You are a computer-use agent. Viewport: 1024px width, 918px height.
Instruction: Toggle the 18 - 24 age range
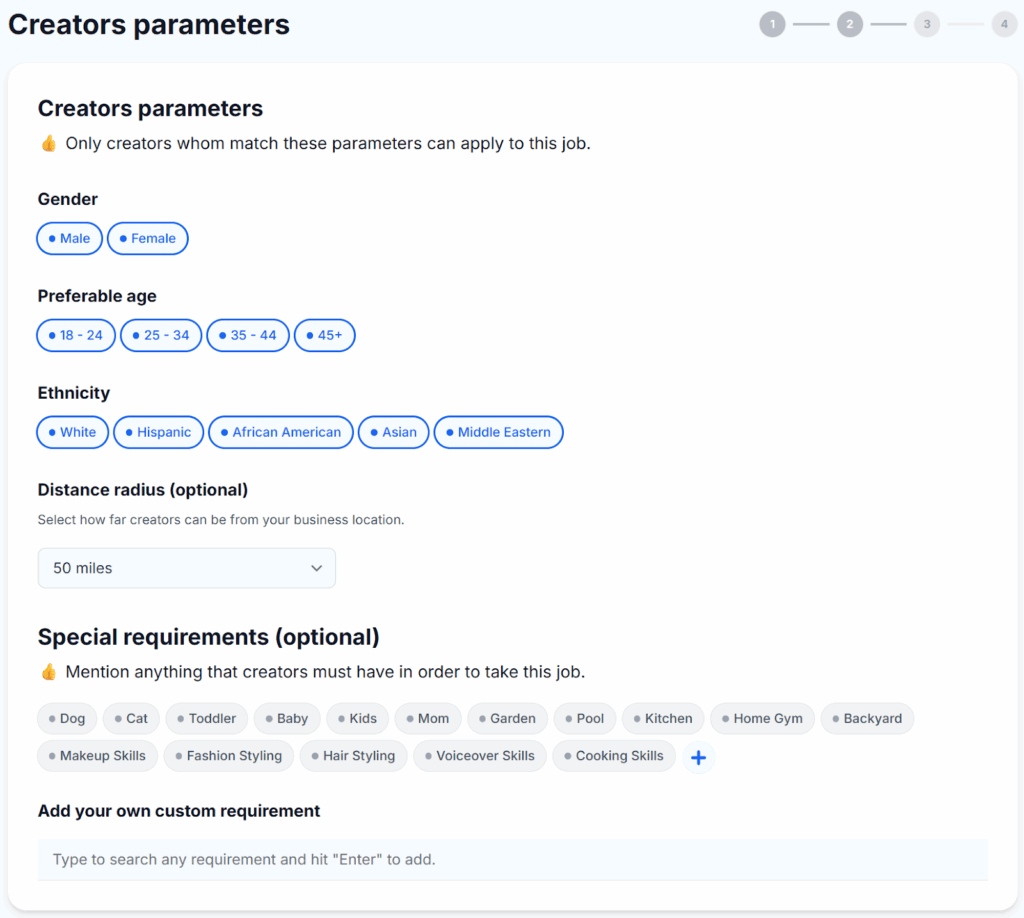click(76, 336)
